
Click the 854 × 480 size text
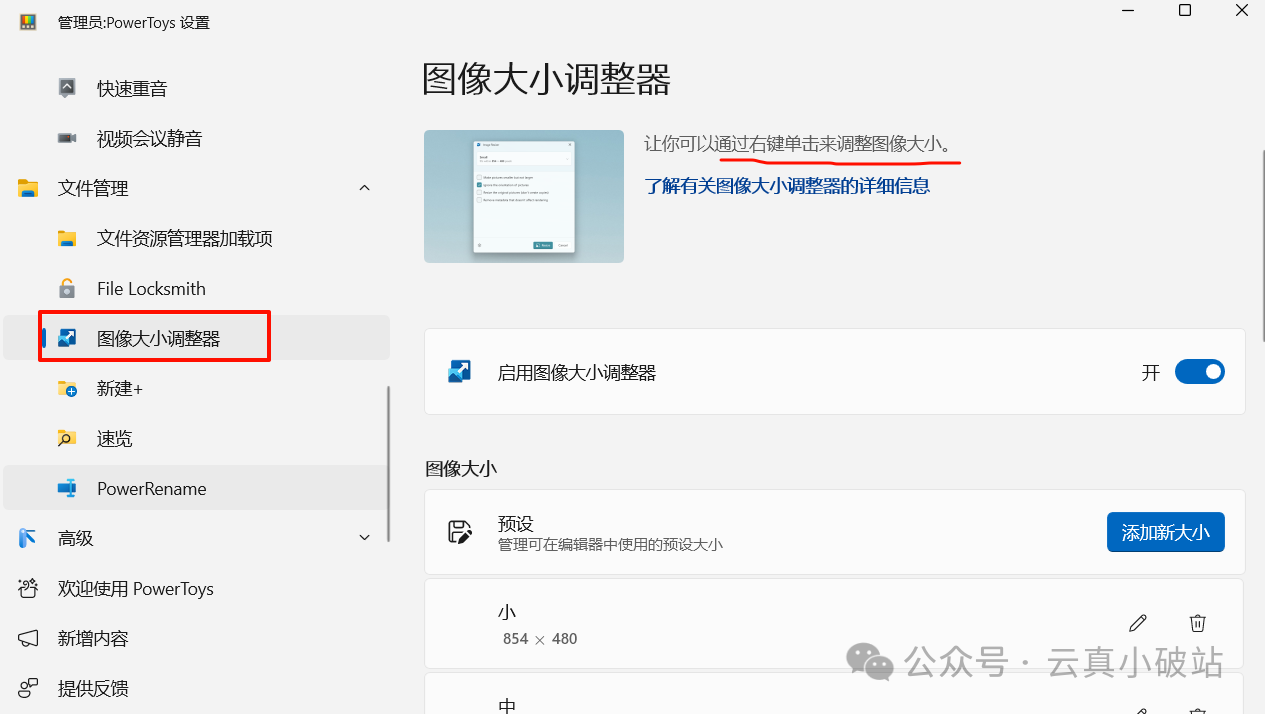pyautogui.click(x=540, y=639)
